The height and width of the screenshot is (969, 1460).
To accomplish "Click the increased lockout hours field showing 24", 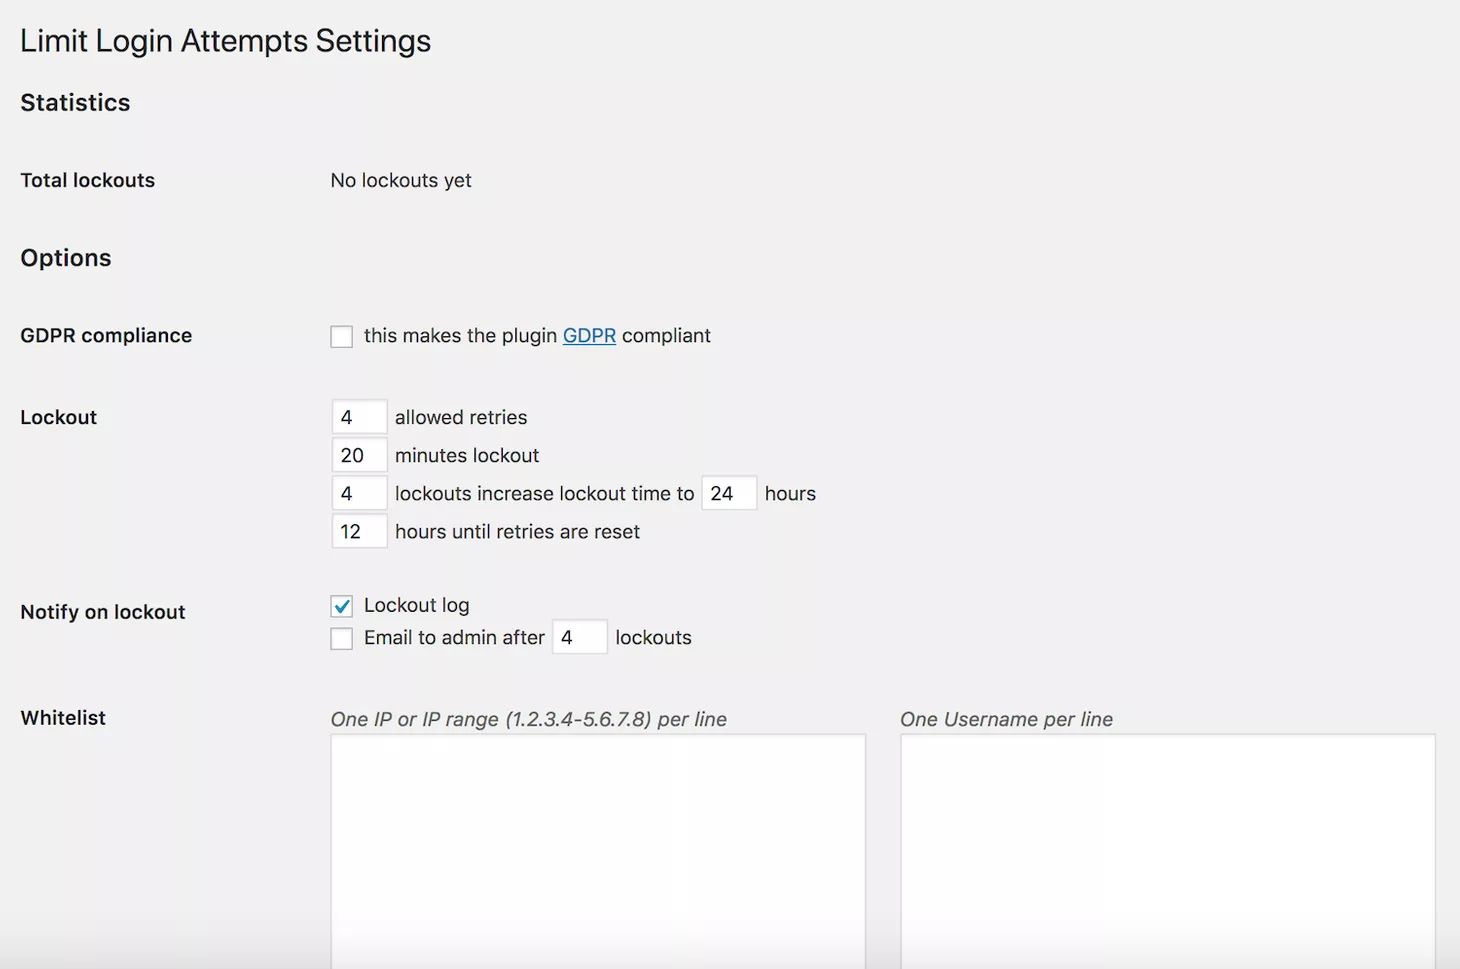I will click(728, 493).
